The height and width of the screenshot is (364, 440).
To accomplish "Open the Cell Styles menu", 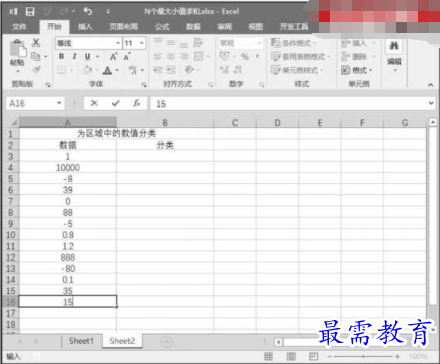I will 297,70.
